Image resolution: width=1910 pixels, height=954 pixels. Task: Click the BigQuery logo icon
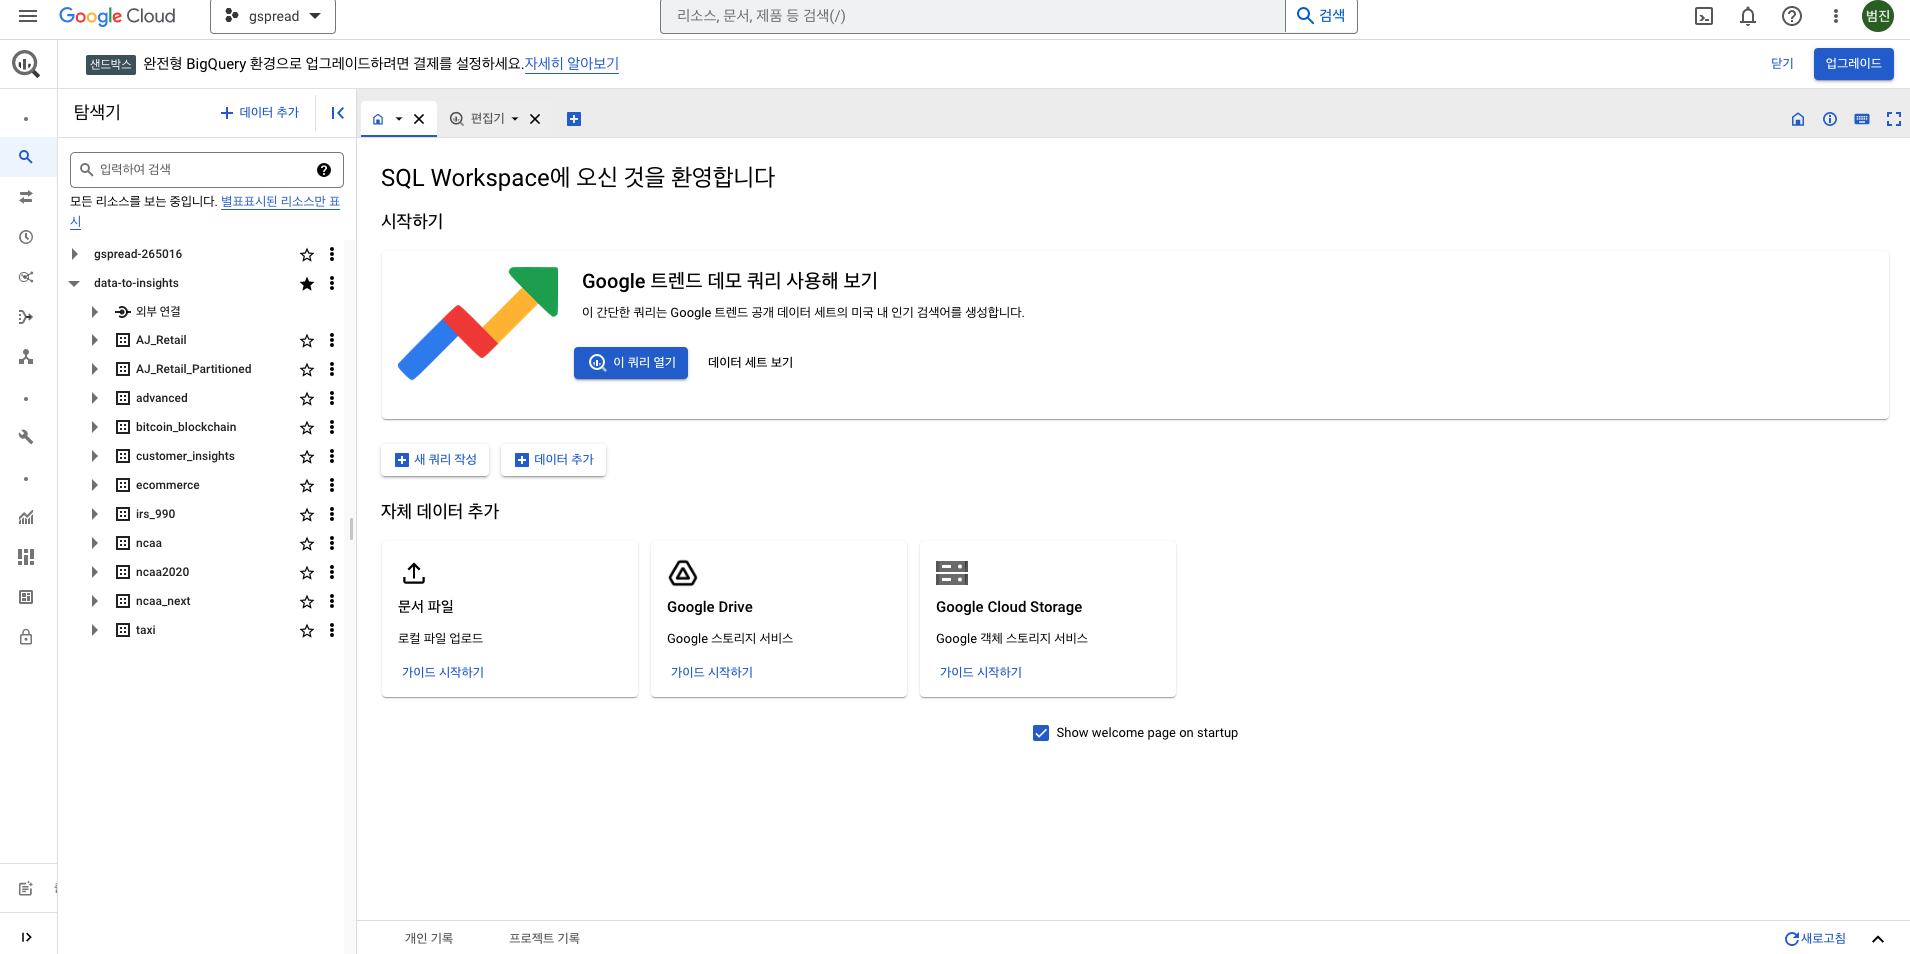coord(26,64)
